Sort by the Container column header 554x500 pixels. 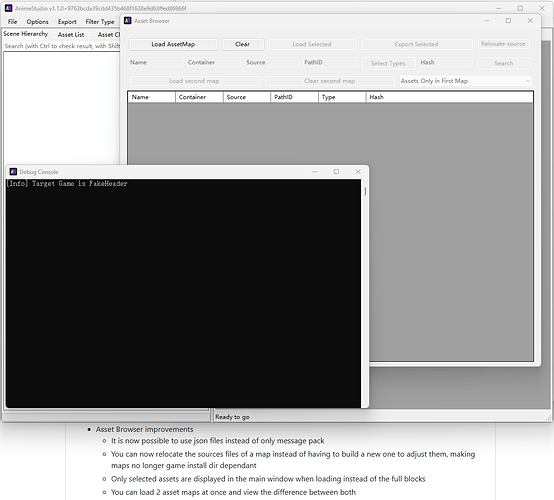click(199, 97)
